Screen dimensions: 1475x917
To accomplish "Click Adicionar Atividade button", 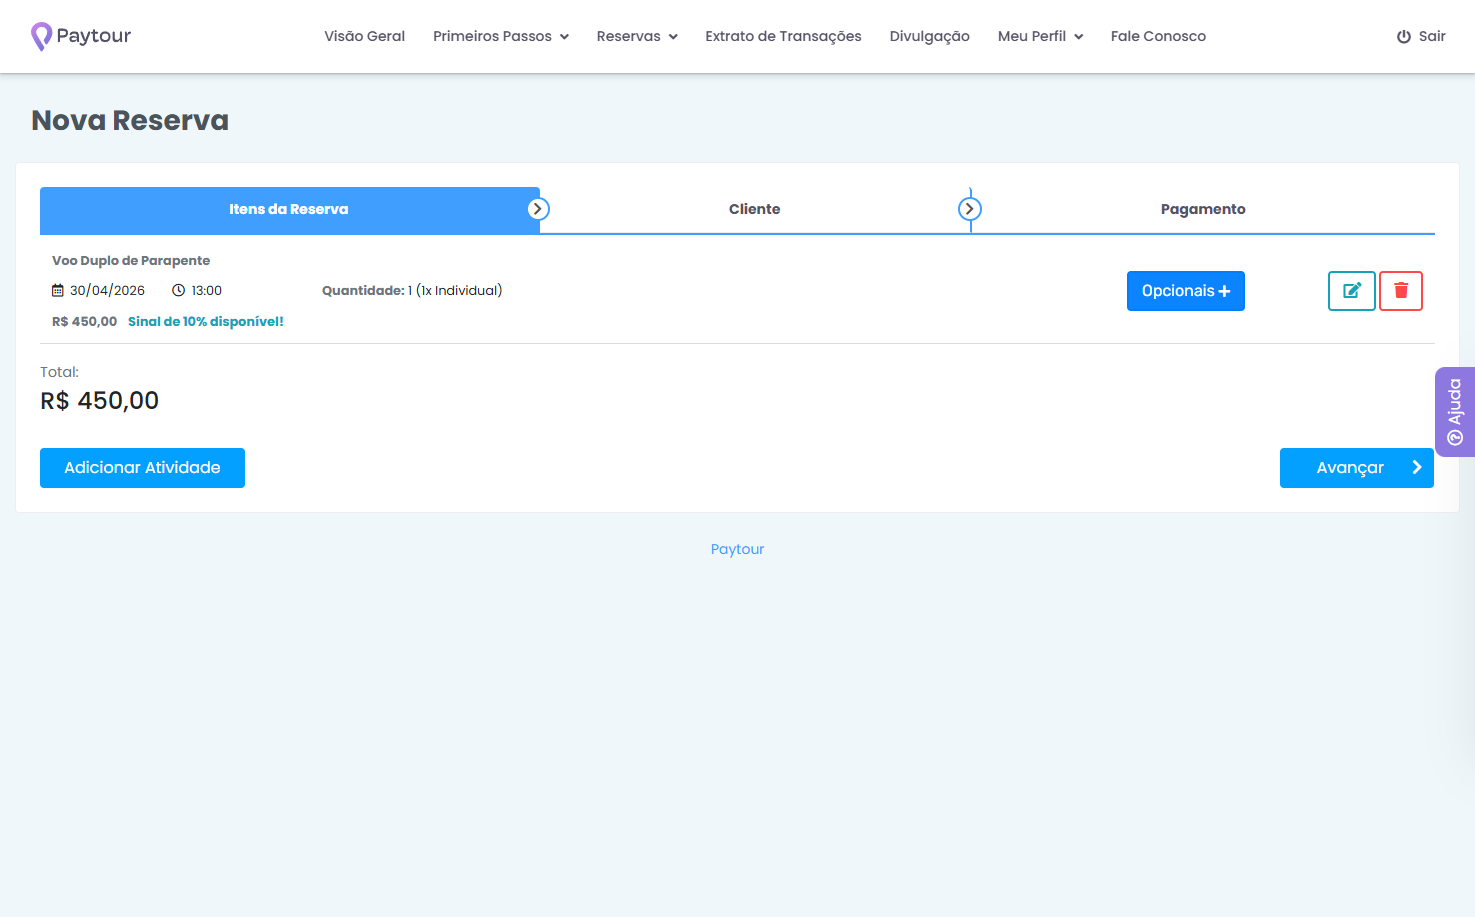I will 142,468.
